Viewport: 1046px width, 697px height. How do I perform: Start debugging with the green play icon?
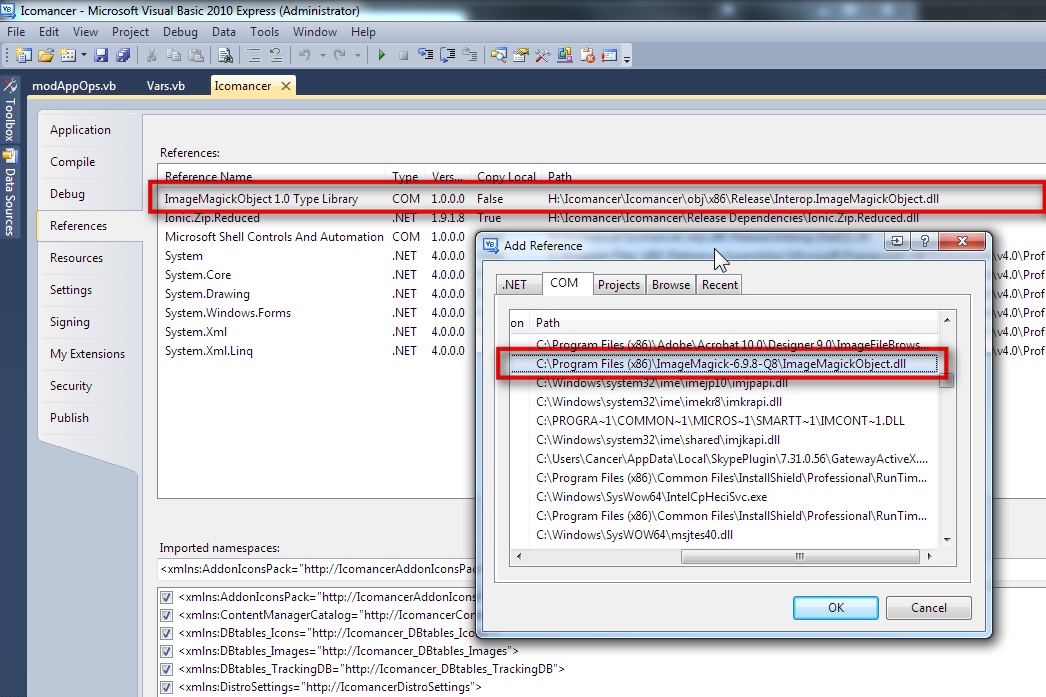[x=382, y=55]
